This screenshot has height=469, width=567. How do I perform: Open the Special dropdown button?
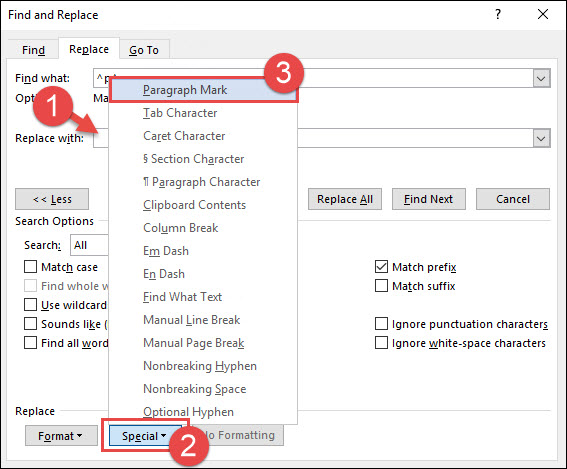pos(145,436)
